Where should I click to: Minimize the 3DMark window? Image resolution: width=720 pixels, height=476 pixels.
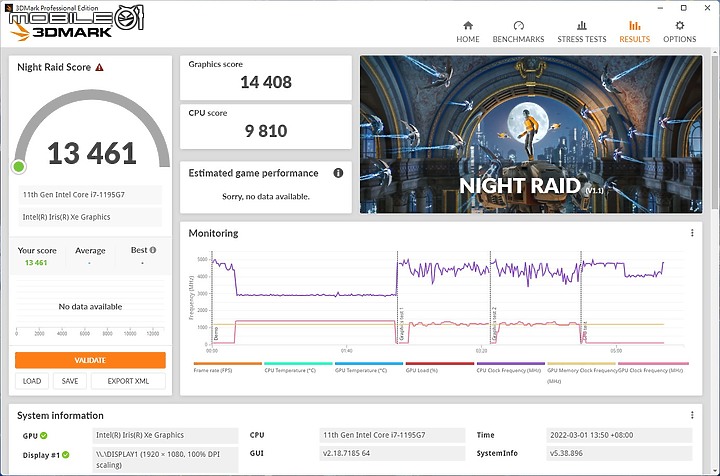(660, 8)
